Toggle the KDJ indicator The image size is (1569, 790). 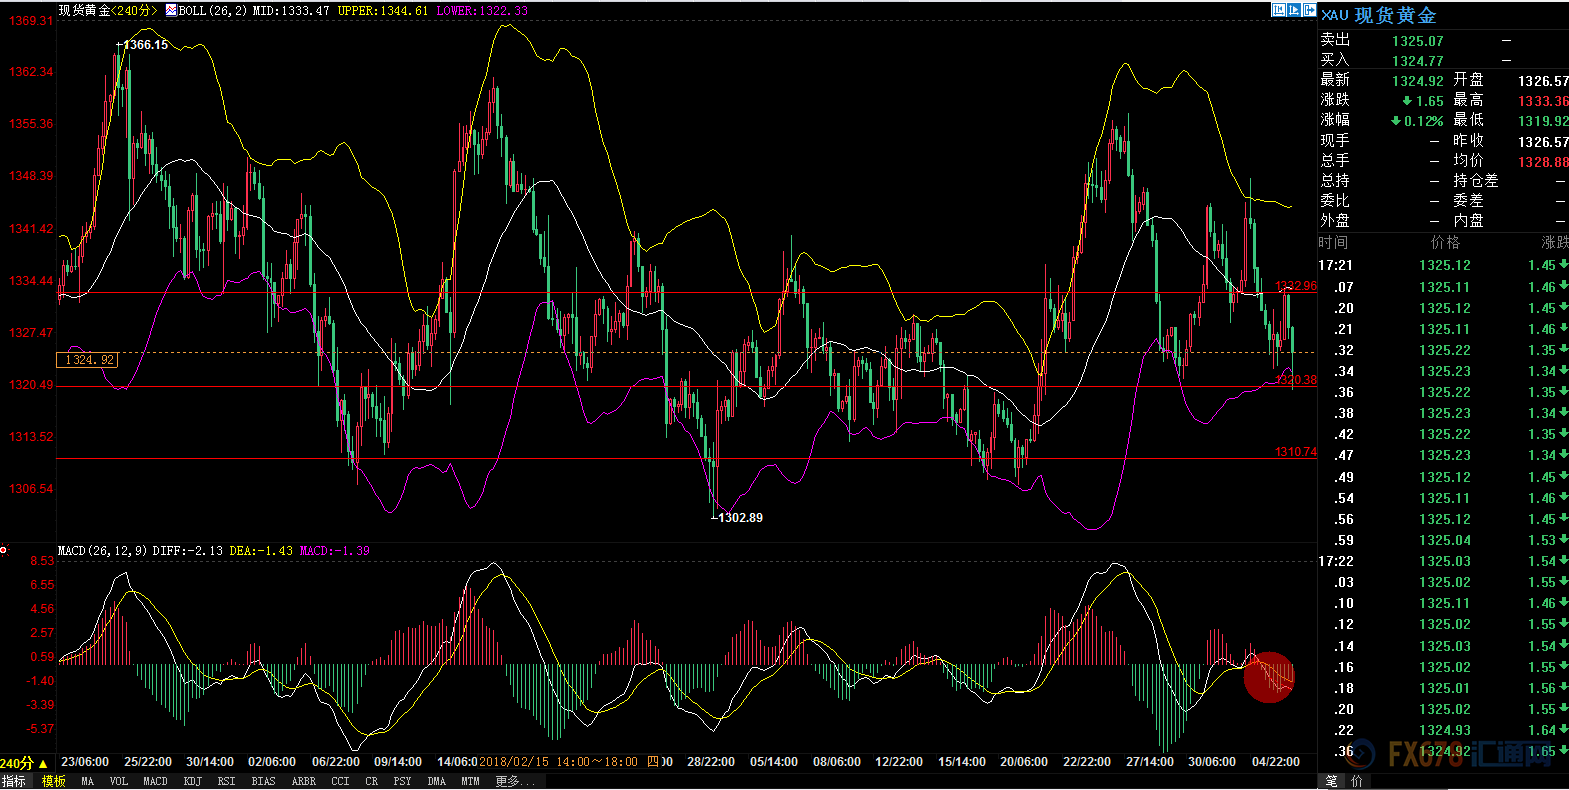192,781
